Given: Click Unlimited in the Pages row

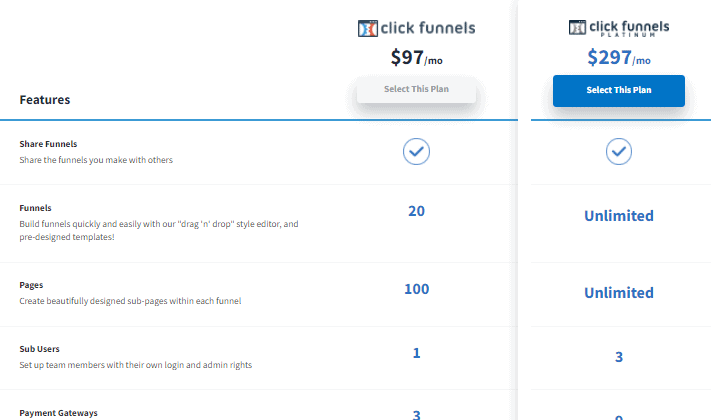Looking at the screenshot, I should click(618, 293).
